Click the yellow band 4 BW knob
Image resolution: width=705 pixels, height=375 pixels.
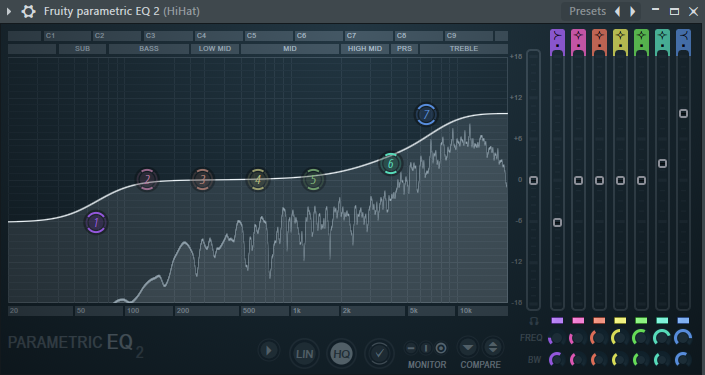pos(620,359)
